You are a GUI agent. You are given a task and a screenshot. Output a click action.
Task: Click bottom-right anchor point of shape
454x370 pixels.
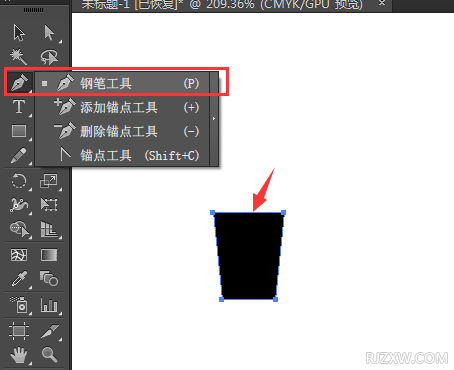coord(275,299)
